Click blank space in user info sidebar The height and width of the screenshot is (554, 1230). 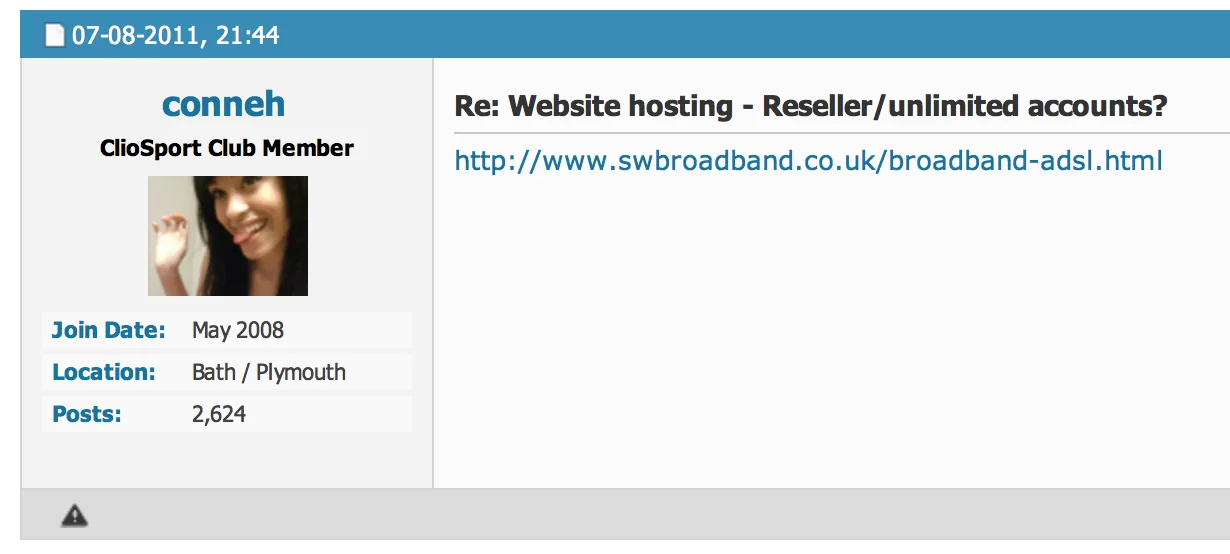(227, 460)
